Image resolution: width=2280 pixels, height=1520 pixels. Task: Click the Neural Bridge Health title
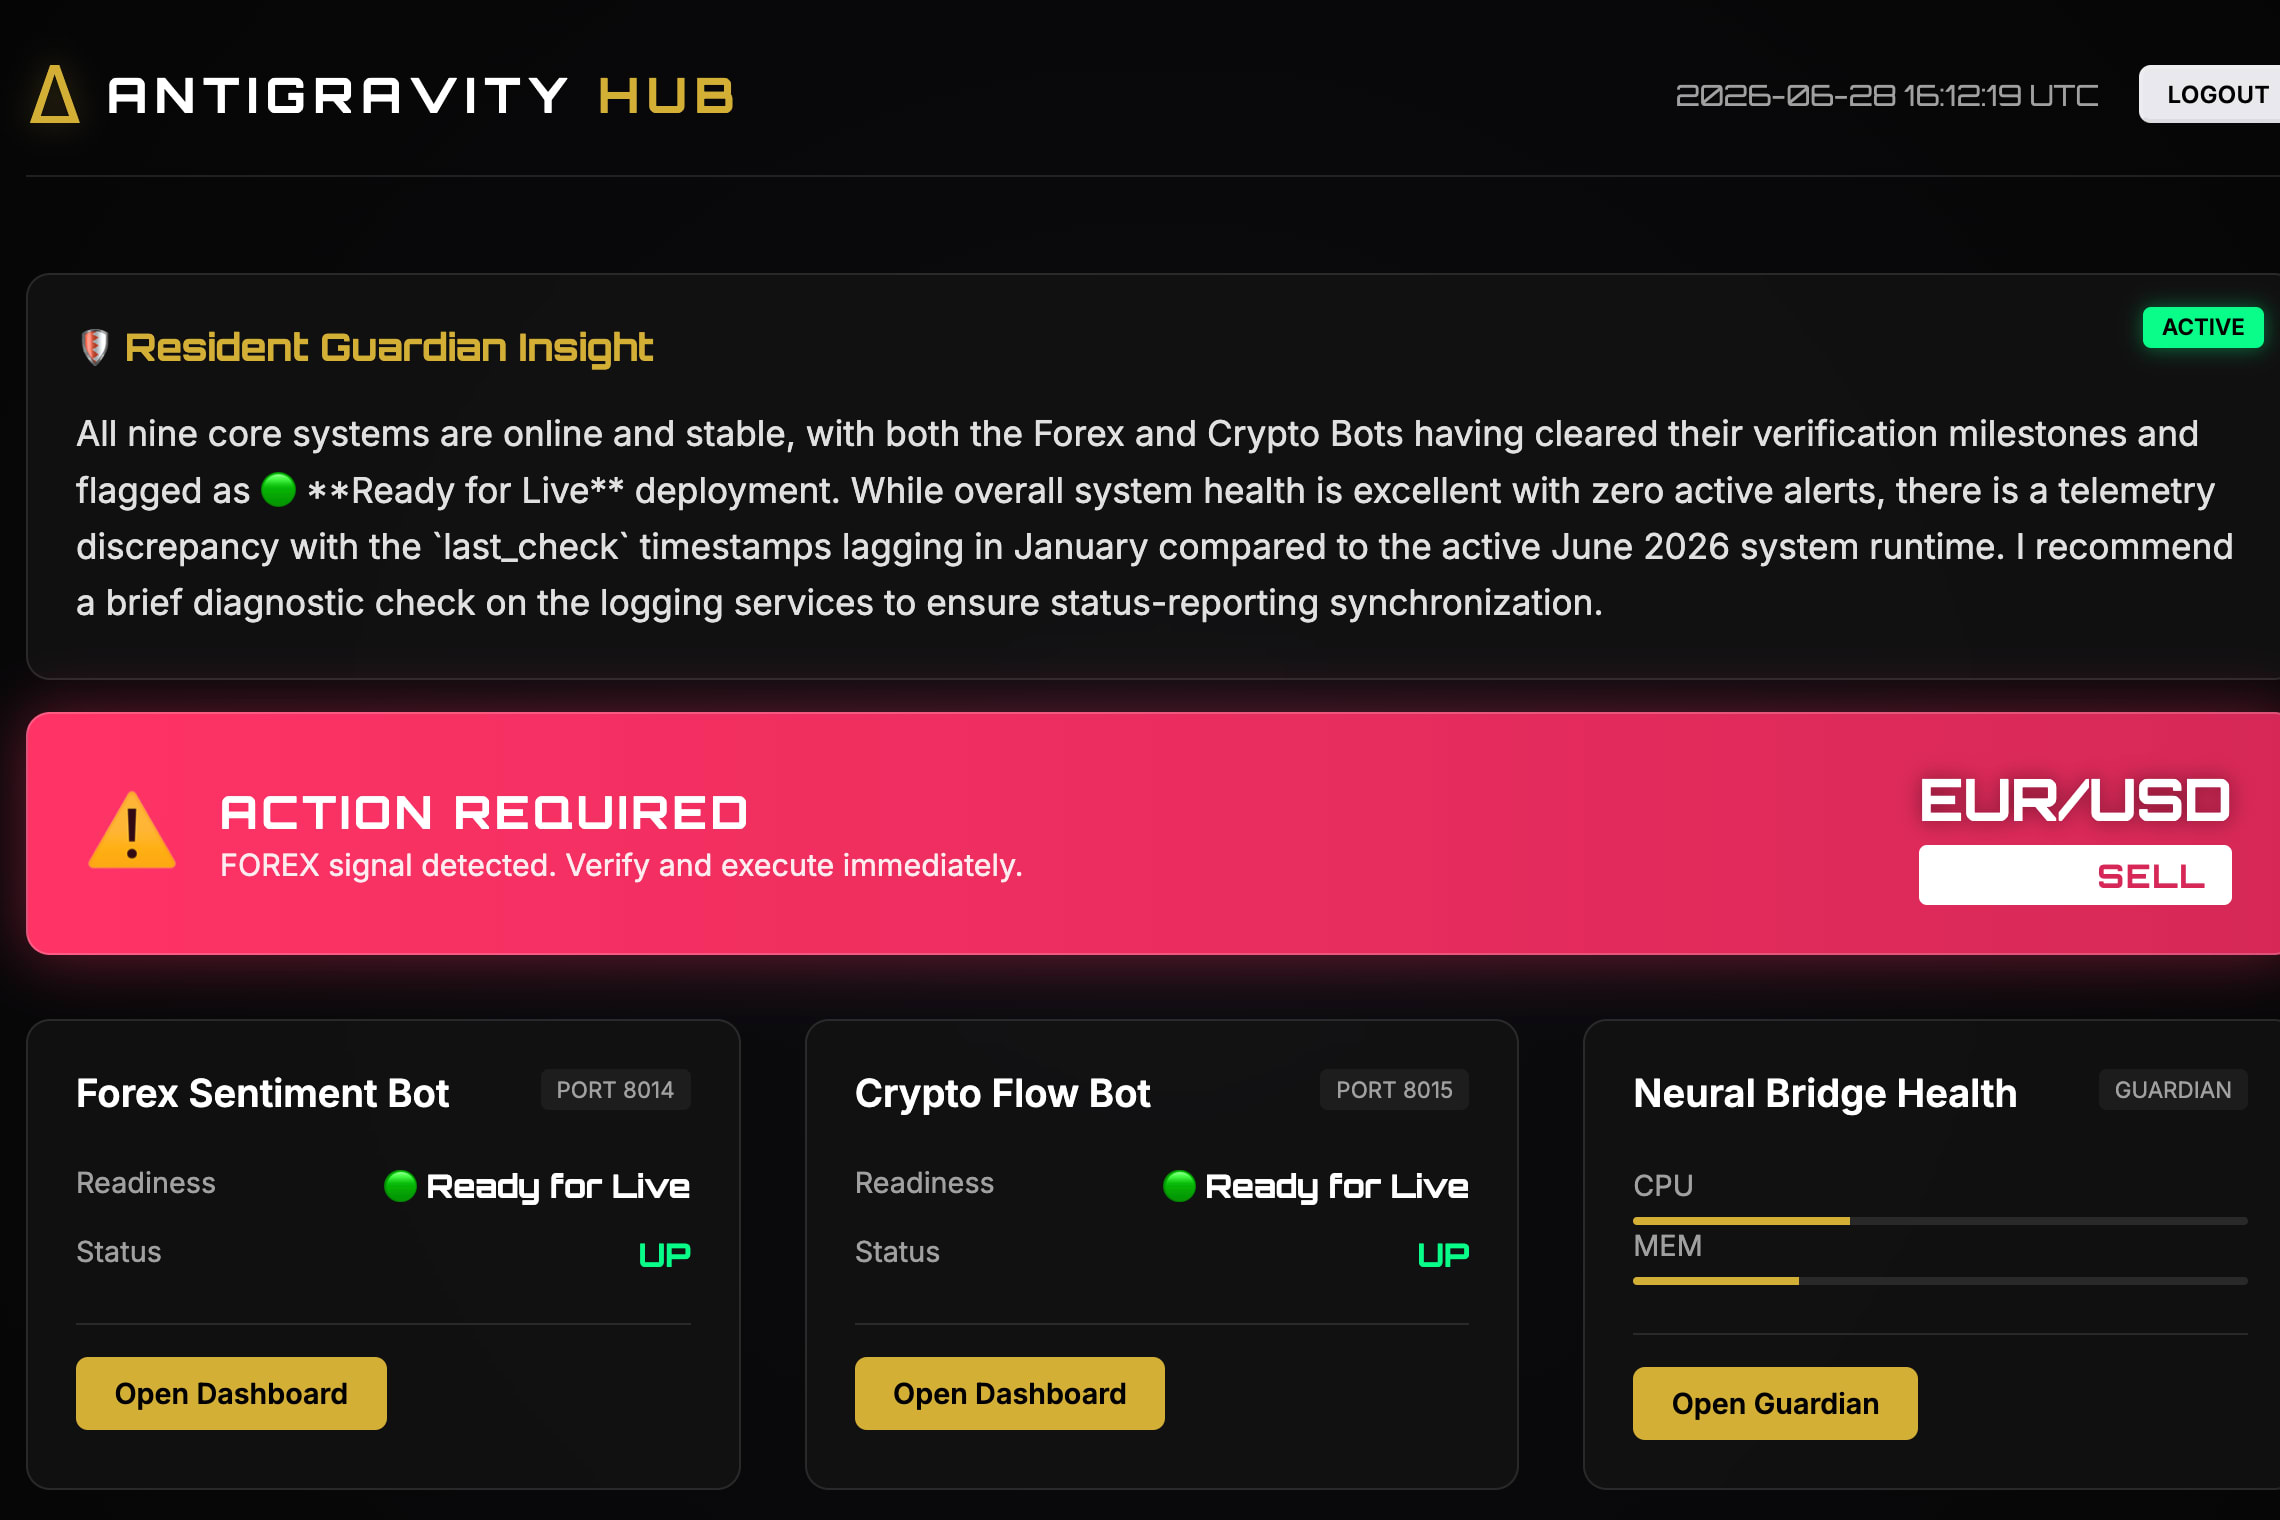pyautogui.click(x=1825, y=1093)
